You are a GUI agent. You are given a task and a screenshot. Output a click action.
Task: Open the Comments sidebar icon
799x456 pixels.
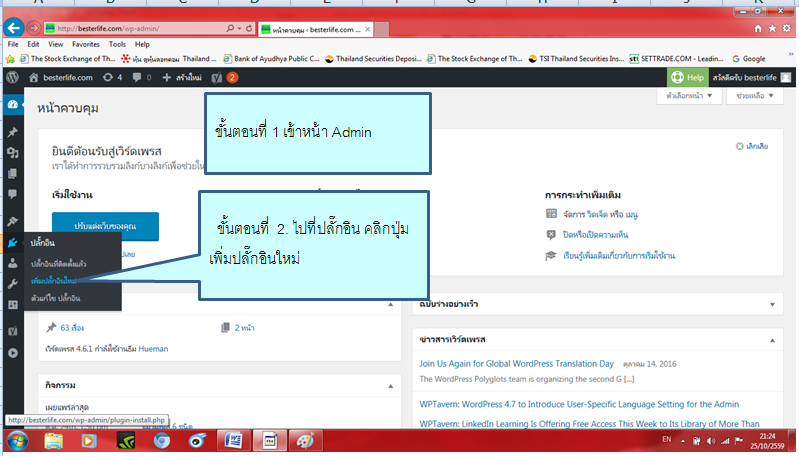13,194
